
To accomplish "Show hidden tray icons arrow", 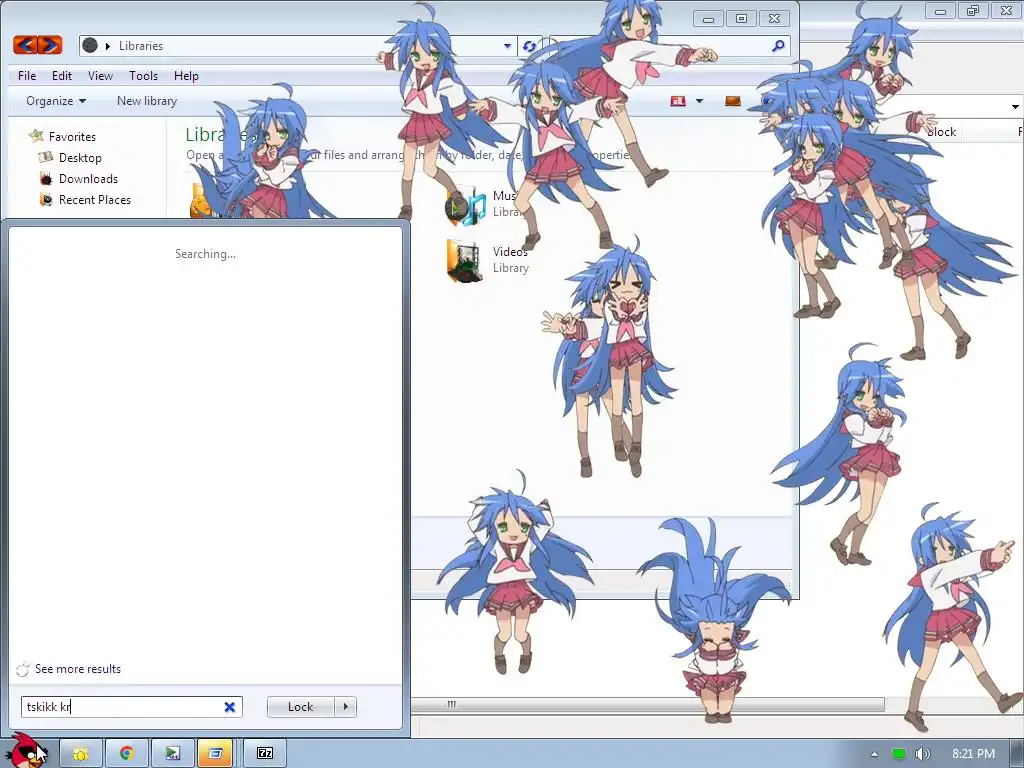I will (x=874, y=754).
